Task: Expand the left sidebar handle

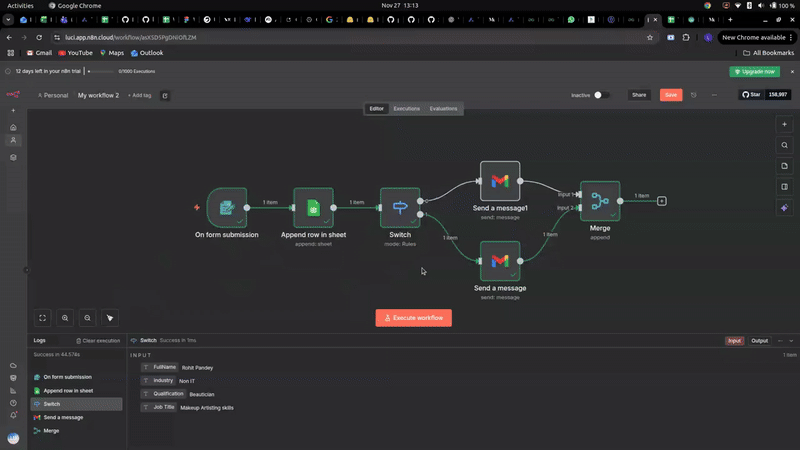Action: click(x=27, y=270)
